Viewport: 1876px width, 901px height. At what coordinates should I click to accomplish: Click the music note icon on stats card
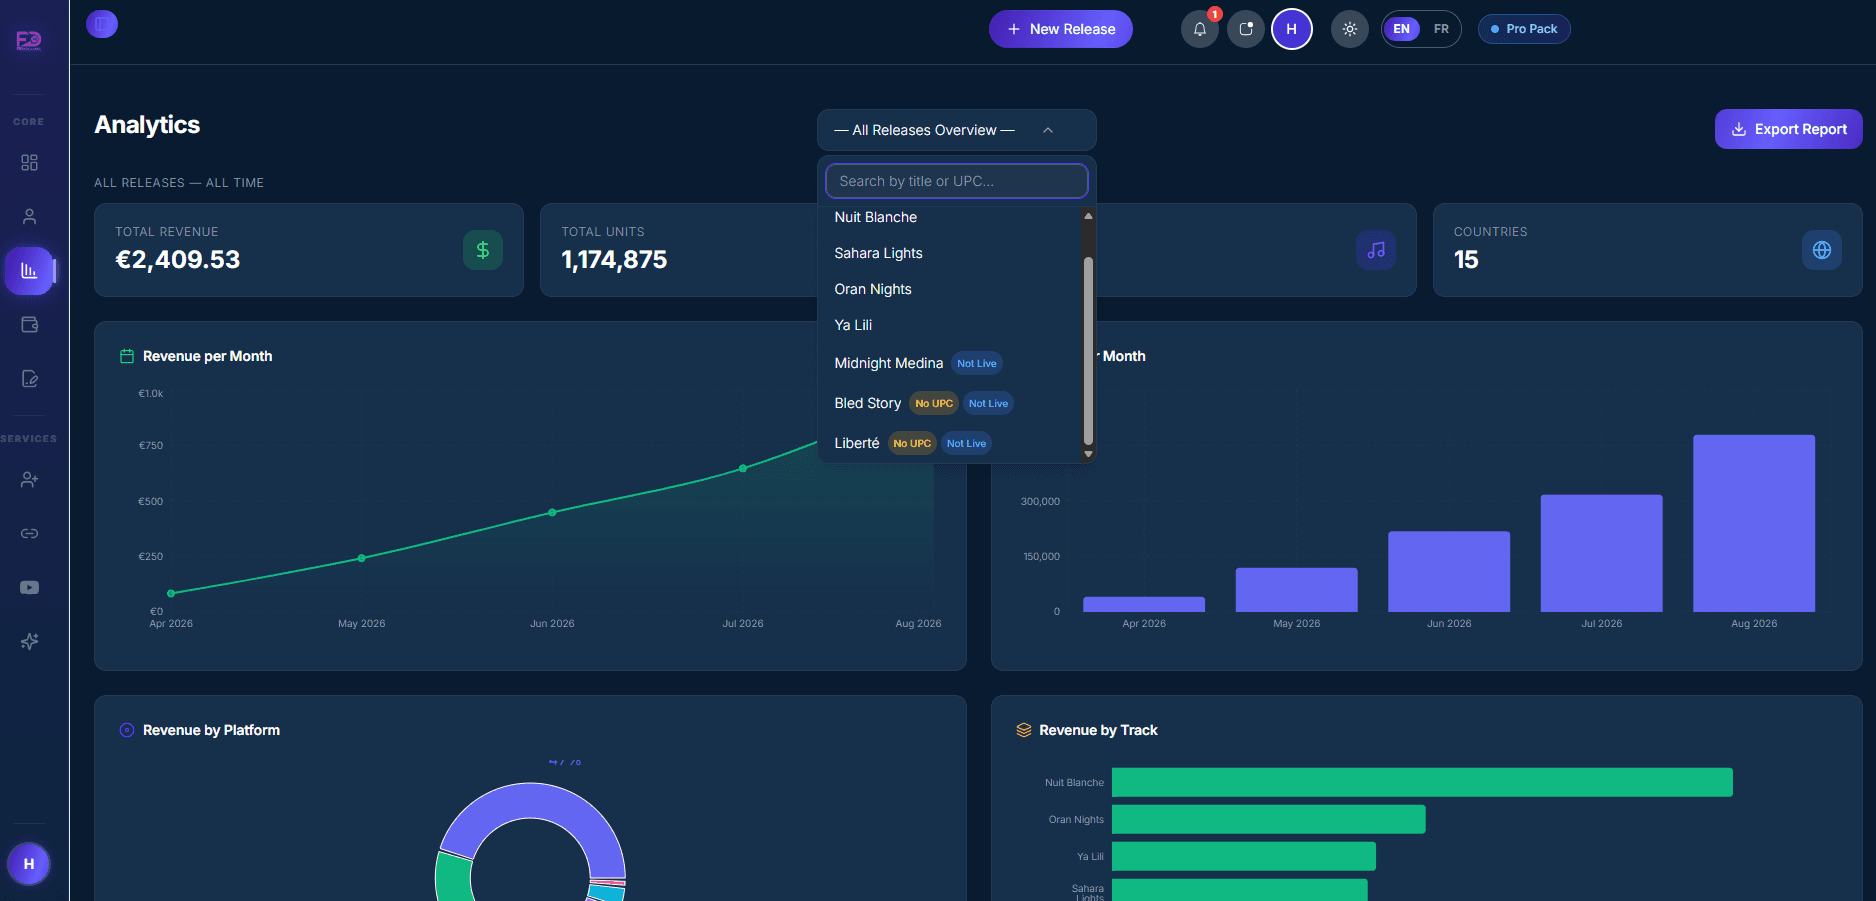point(1376,250)
